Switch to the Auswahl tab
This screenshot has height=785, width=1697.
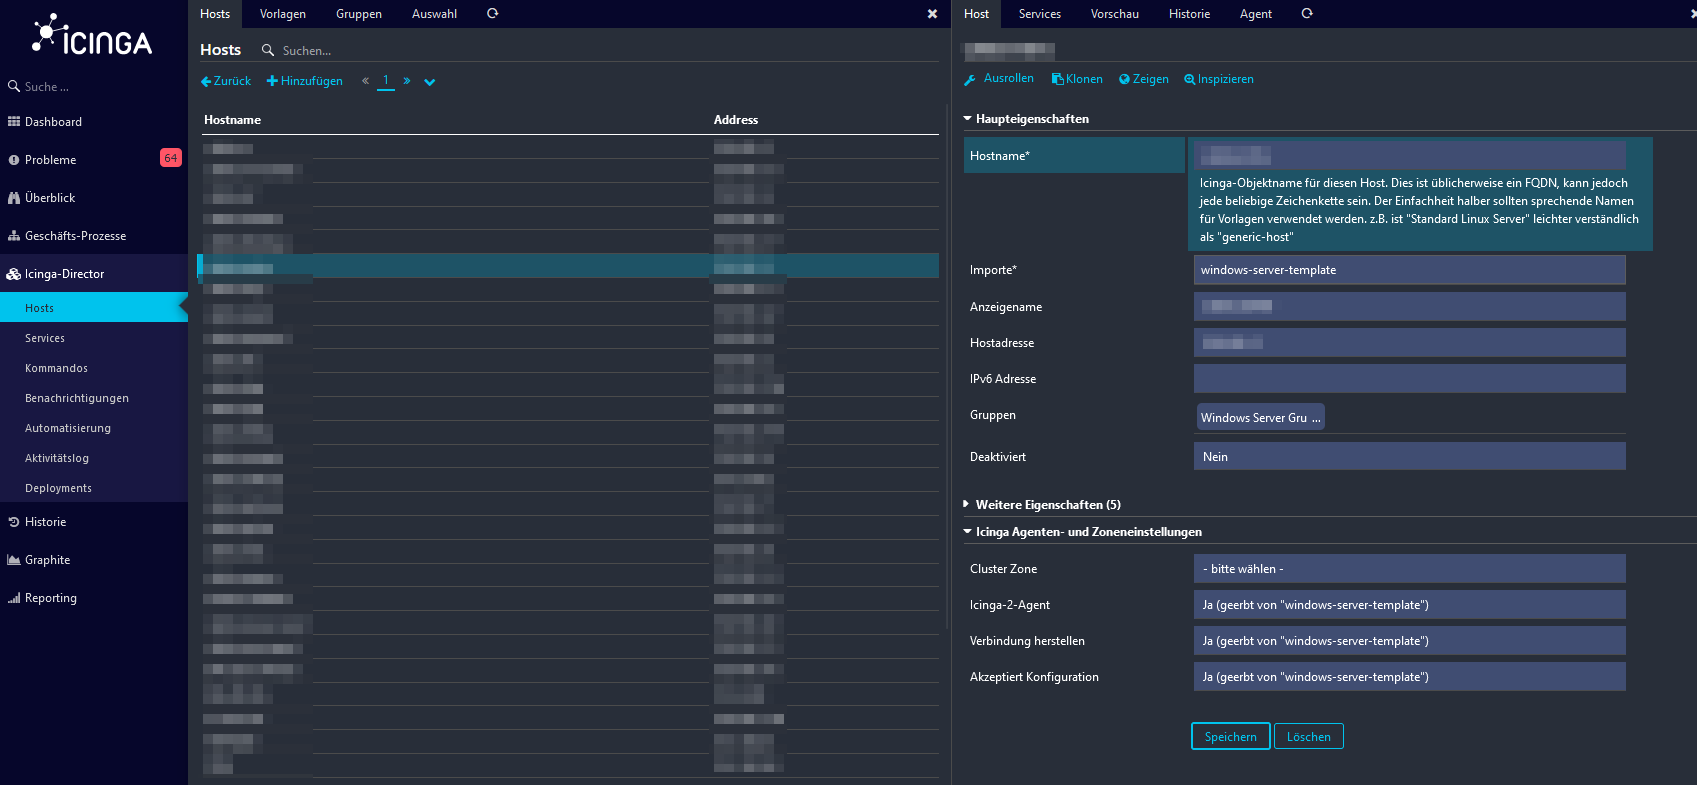tap(434, 14)
